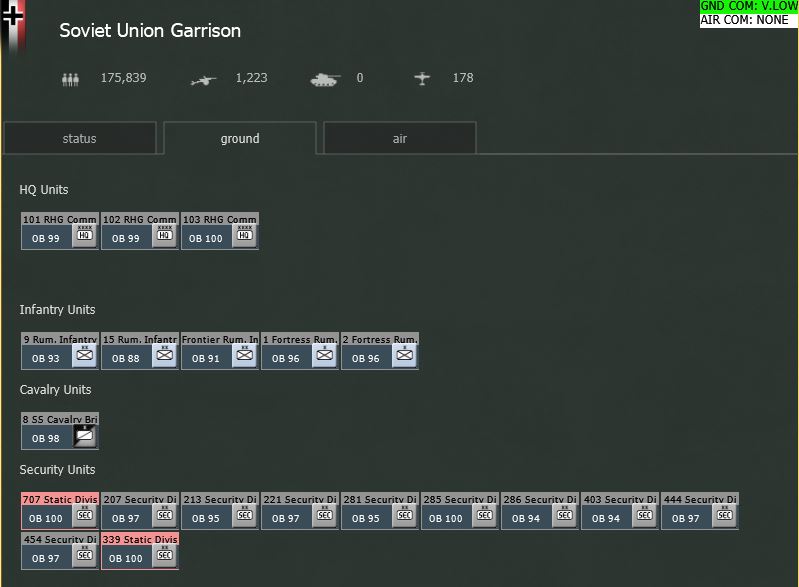Screen dimensions: 799x587
Task: Click OB 100 of 103 RHG Comm
Action: [206, 238]
